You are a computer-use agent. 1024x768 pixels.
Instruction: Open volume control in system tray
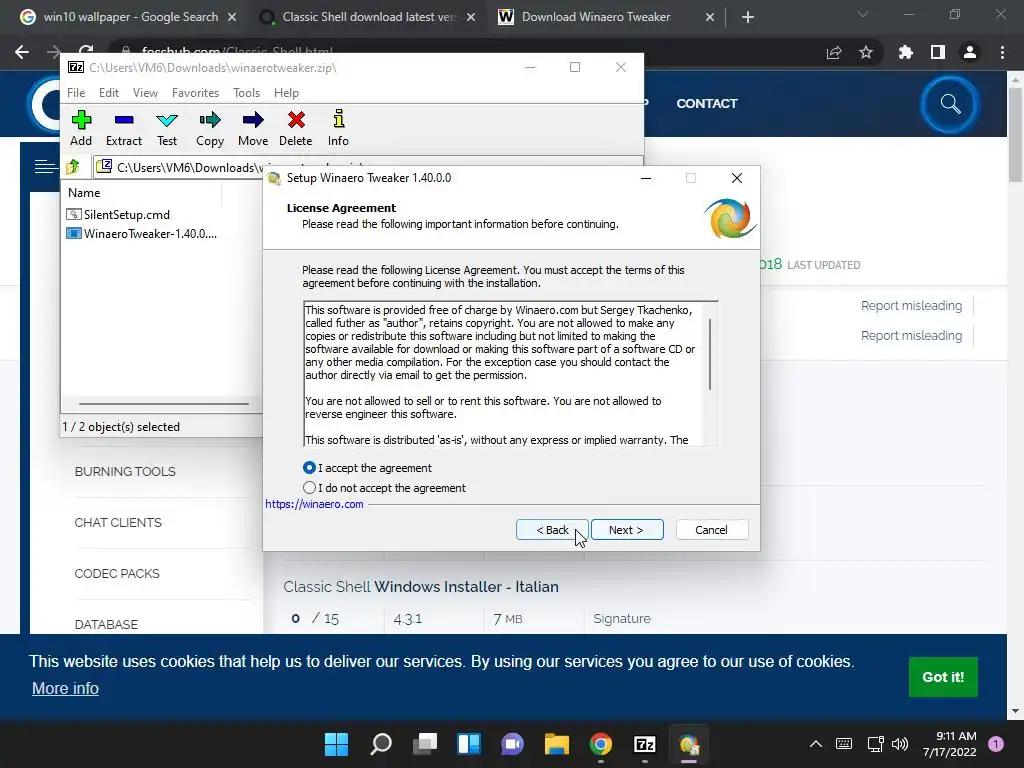coord(900,744)
